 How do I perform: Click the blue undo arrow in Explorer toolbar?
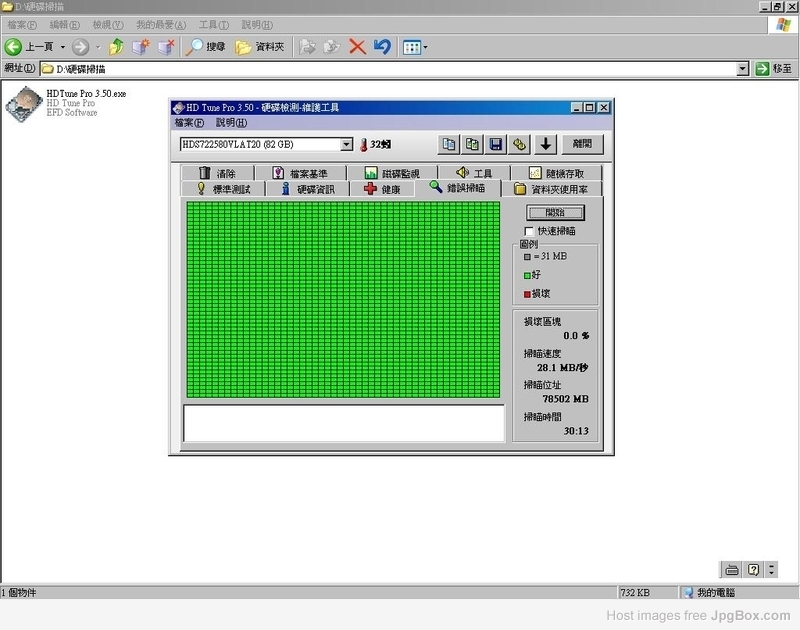(x=381, y=47)
